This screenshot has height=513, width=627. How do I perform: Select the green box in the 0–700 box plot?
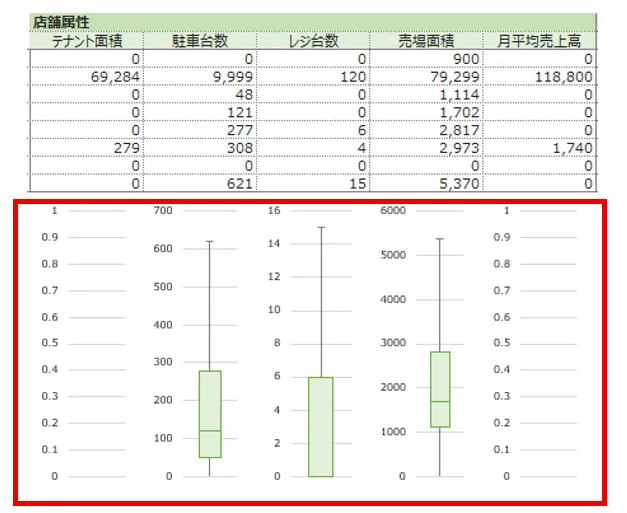pyautogui.click(x=210, y=414)
